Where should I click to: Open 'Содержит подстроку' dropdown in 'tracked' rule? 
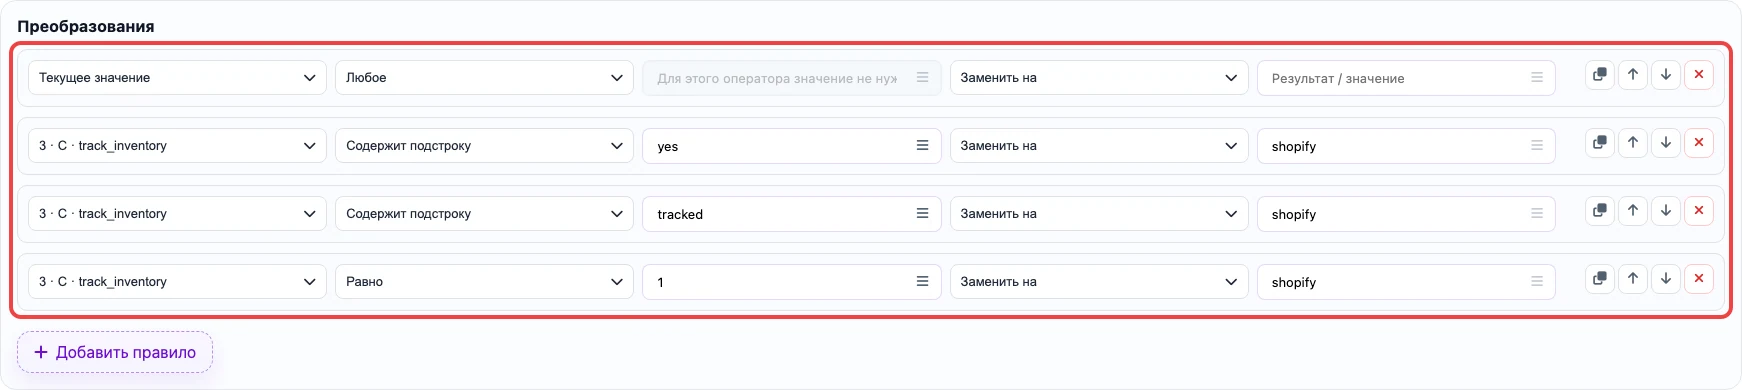click(484, 214)
